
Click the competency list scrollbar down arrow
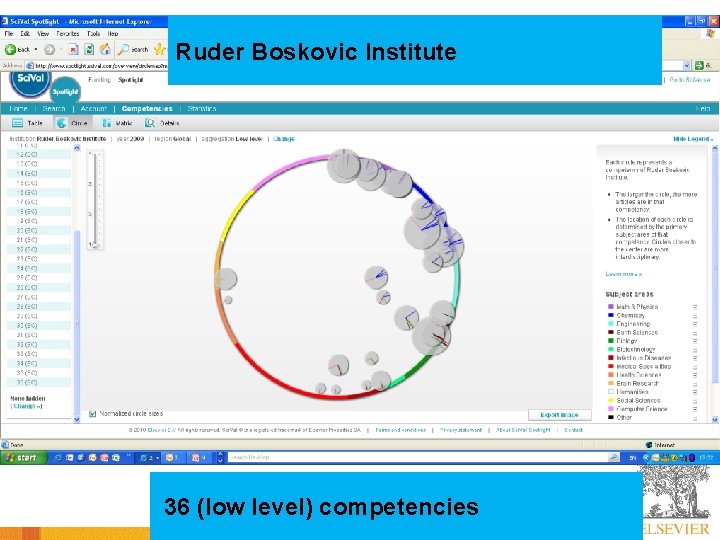77,419
